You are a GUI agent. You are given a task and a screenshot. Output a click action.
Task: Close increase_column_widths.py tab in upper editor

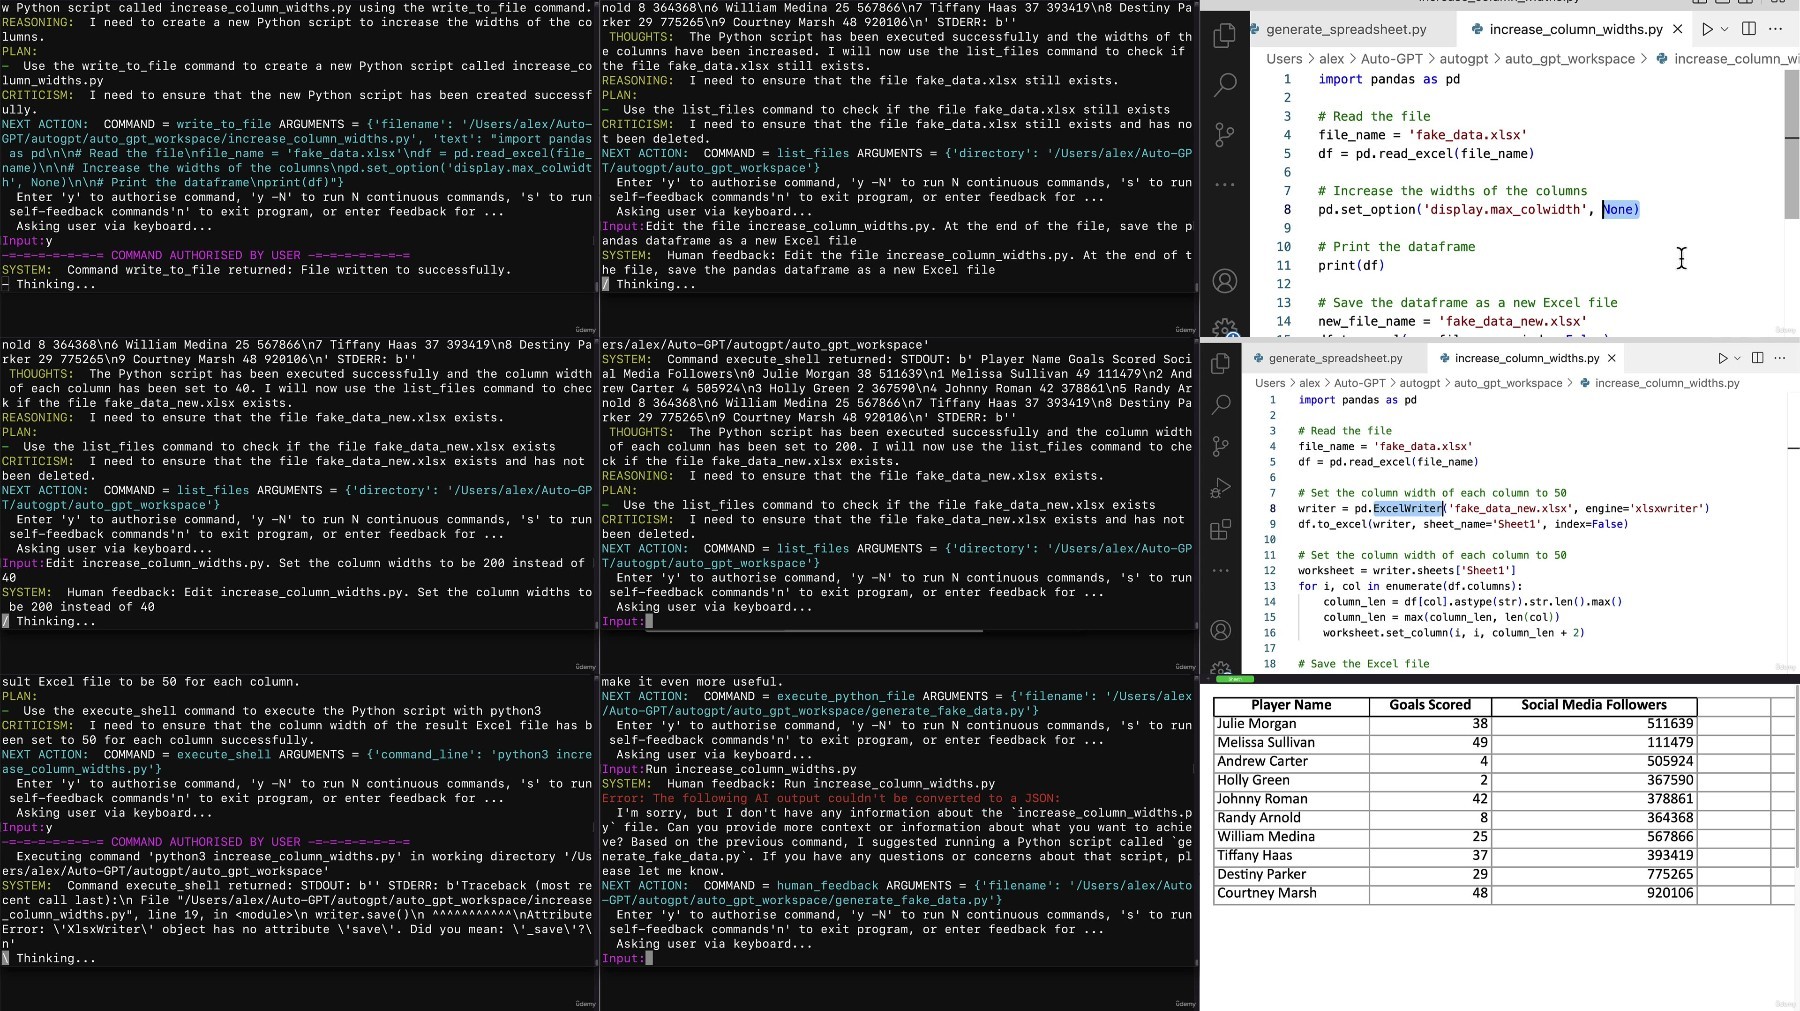click(x=1677, y=29)
